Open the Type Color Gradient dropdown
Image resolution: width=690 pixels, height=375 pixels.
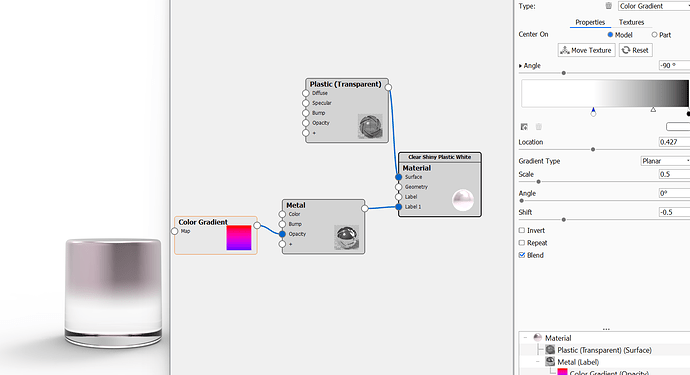[654, 6]
